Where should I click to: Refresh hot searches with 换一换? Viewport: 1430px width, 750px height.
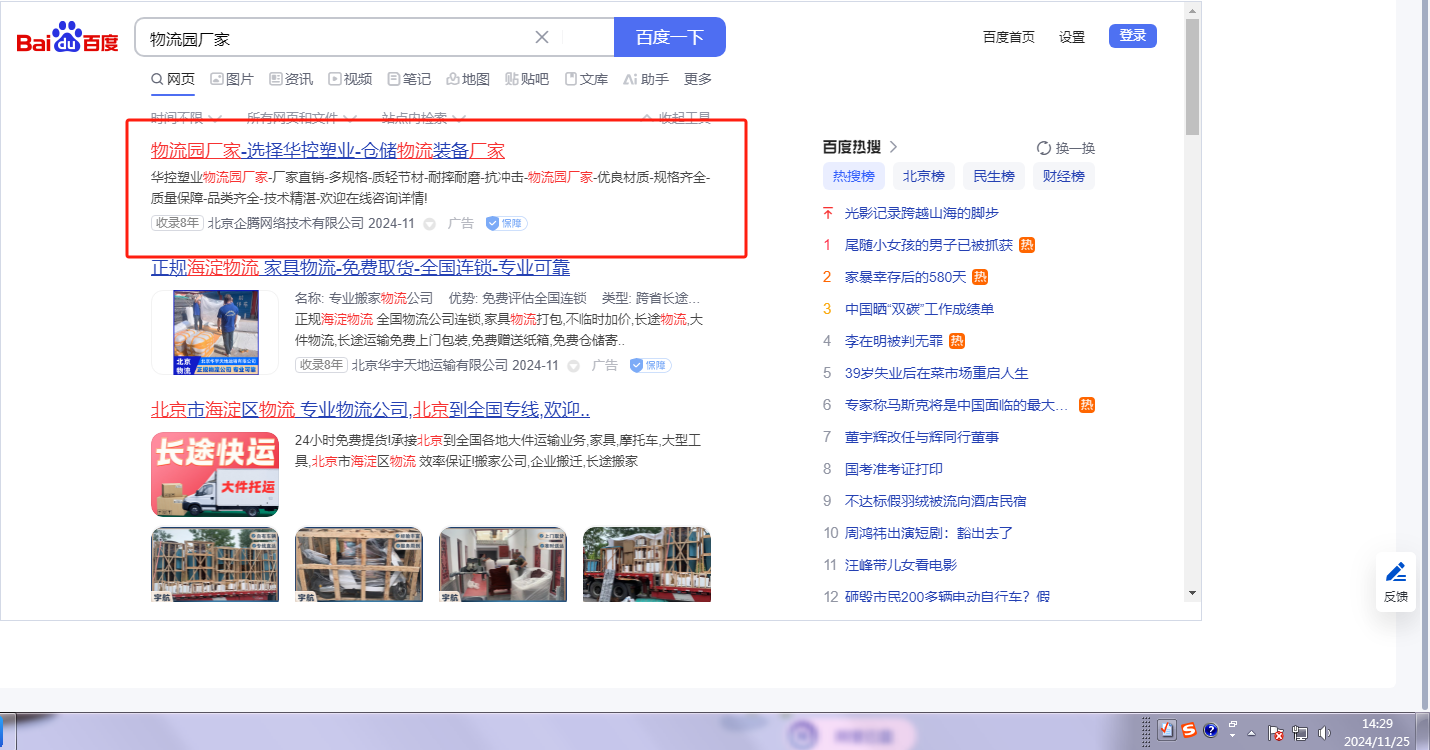1066,148
